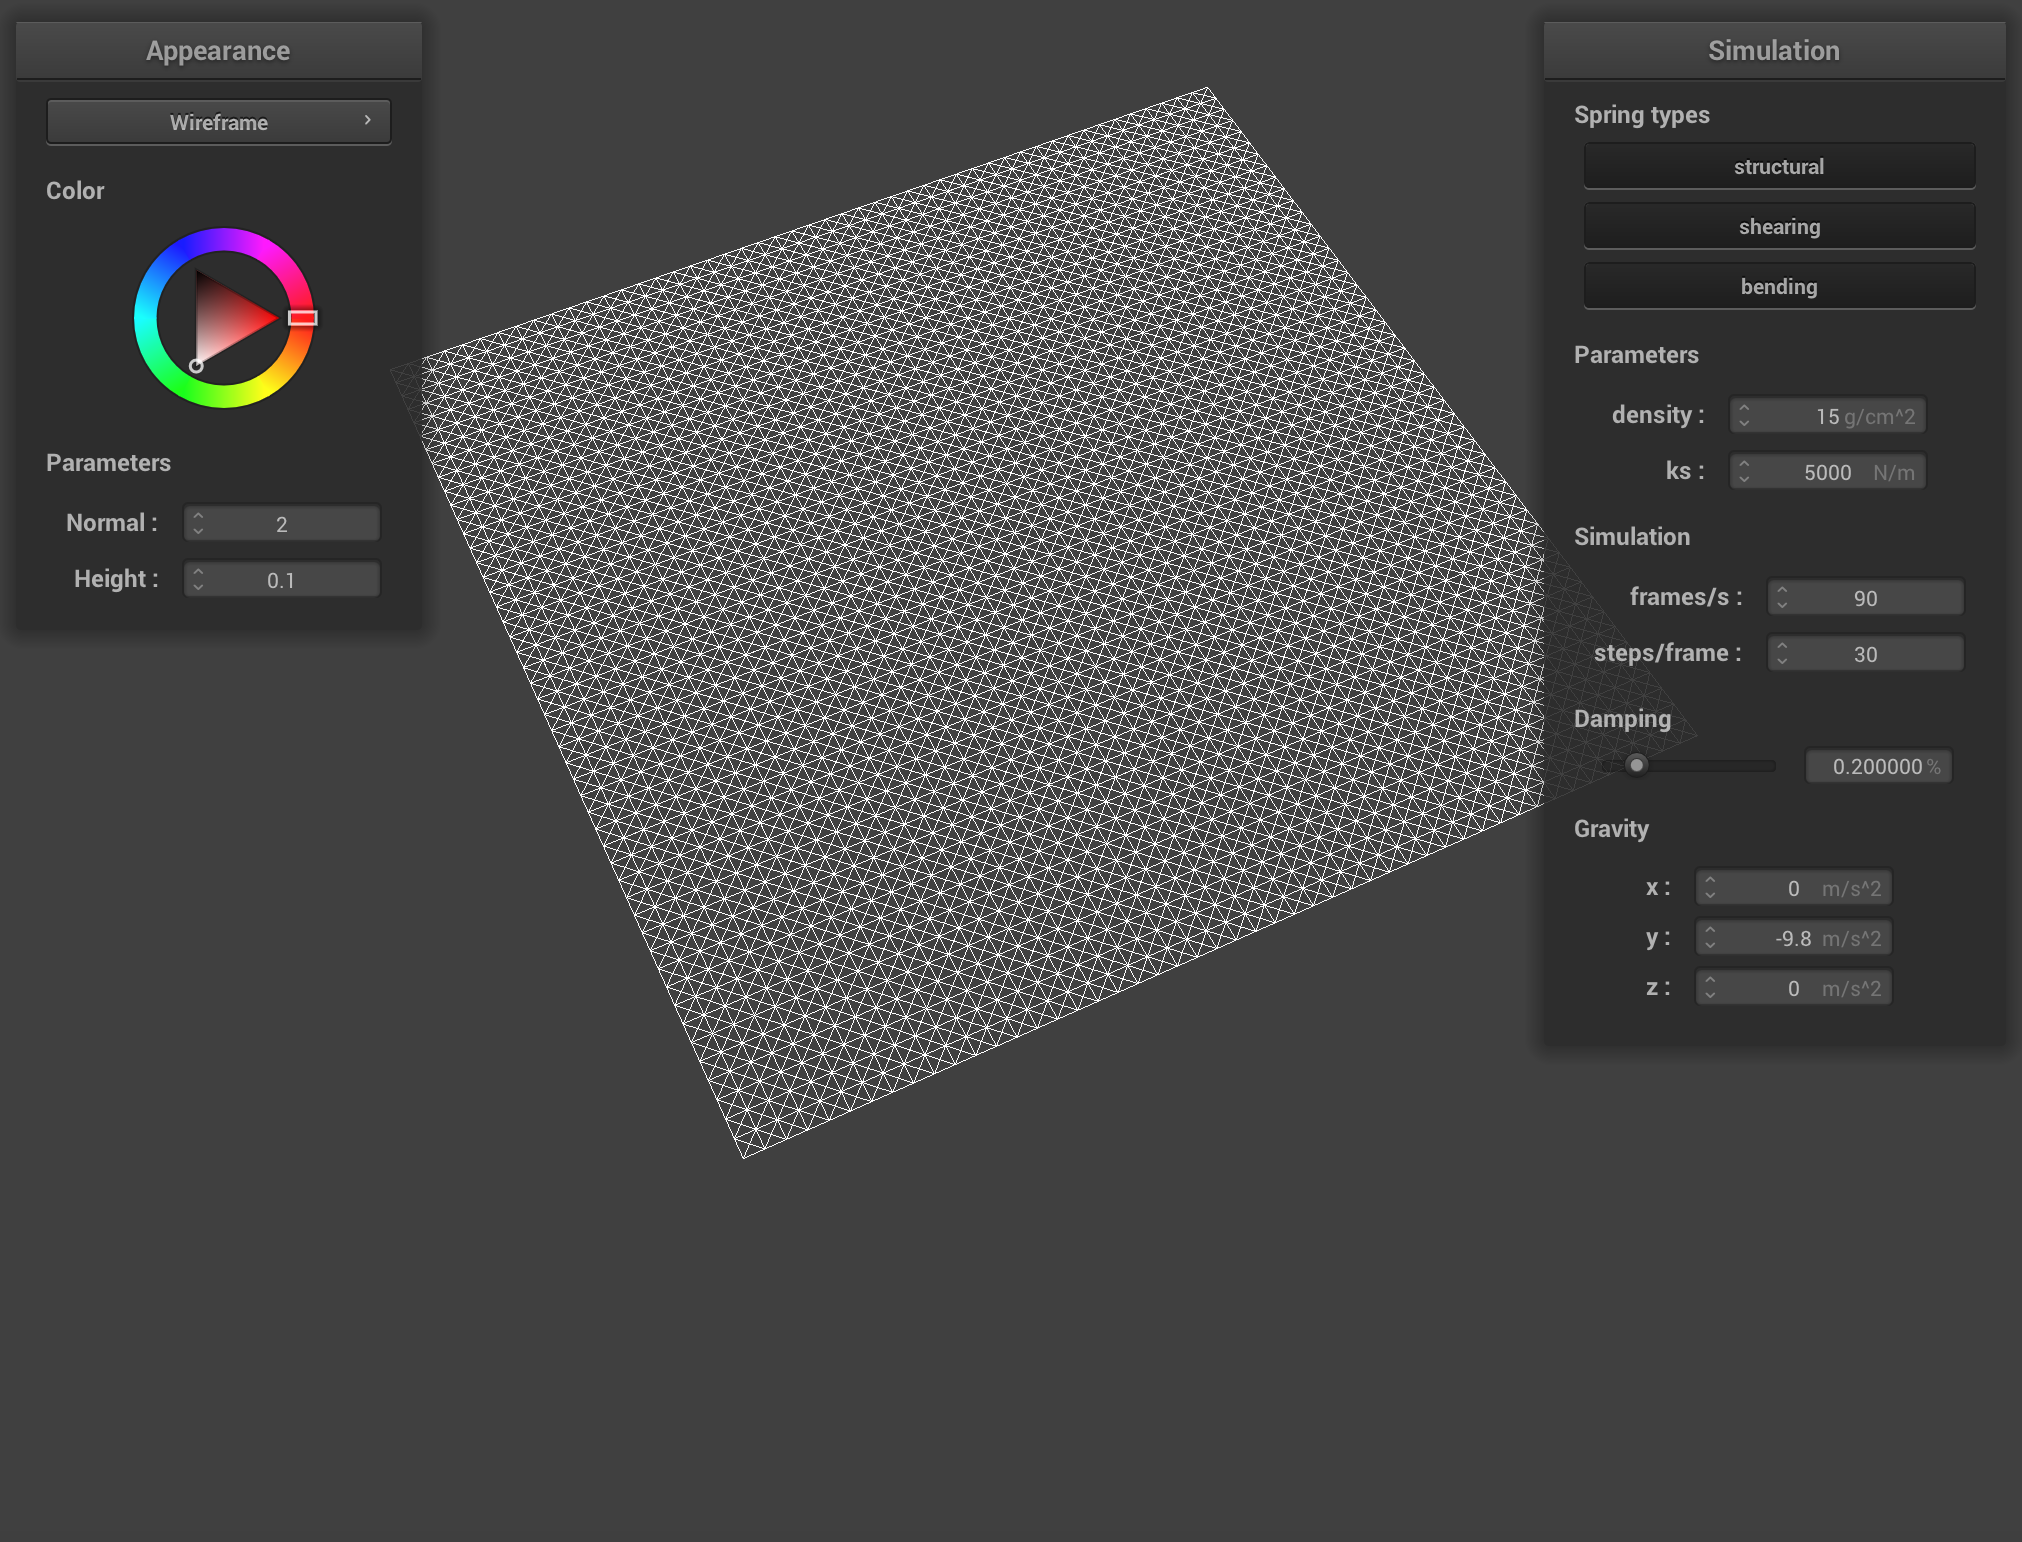Click the gravity z stepper arrows
This screenshot has height=1542, width=2022.
tap(1710, 987)
